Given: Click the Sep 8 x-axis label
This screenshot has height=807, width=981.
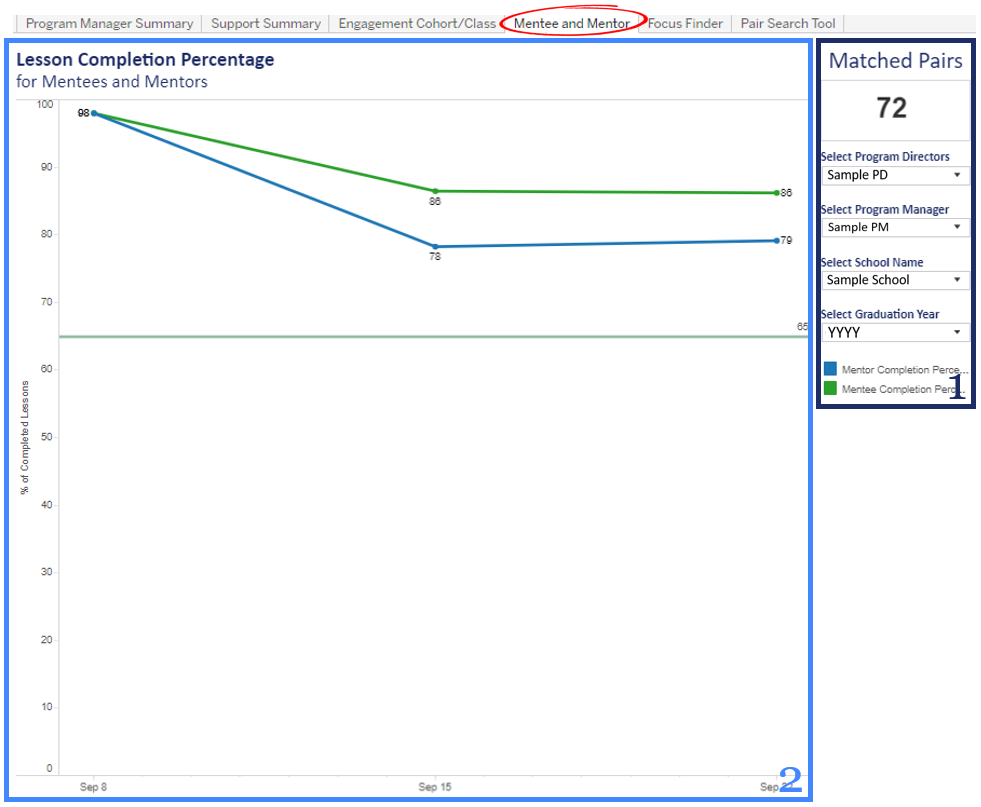Looking at the screenshot, I should pyautogui.click(x=93, y=787).
